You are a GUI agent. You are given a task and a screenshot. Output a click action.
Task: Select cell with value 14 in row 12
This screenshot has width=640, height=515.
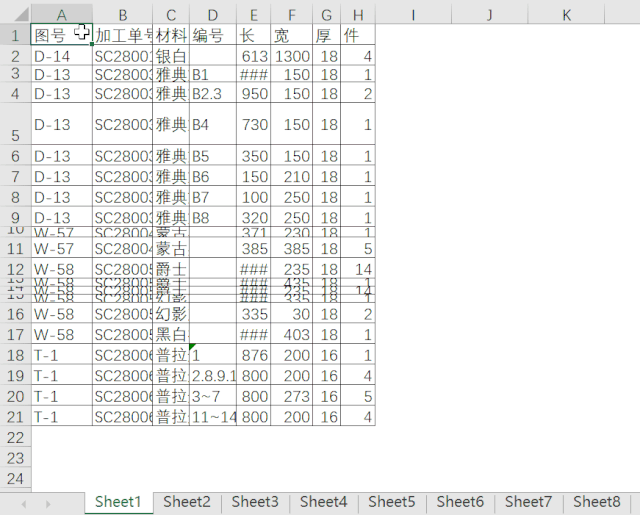point(358,269)
